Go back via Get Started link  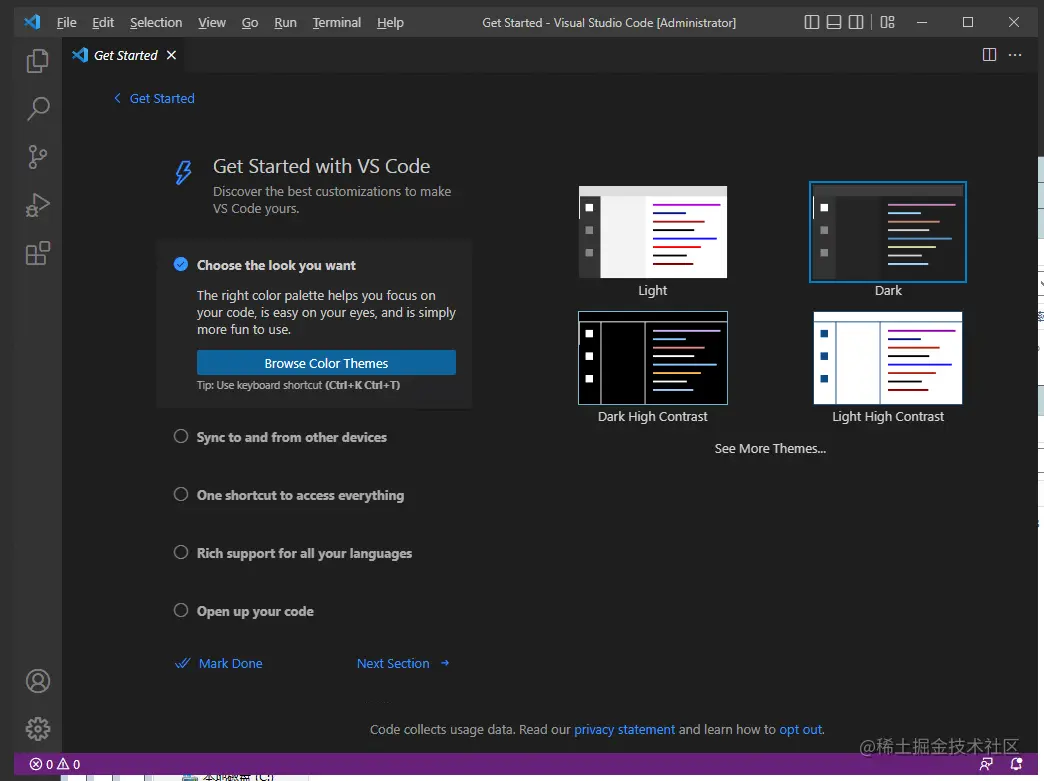click(x=162, y=99)
